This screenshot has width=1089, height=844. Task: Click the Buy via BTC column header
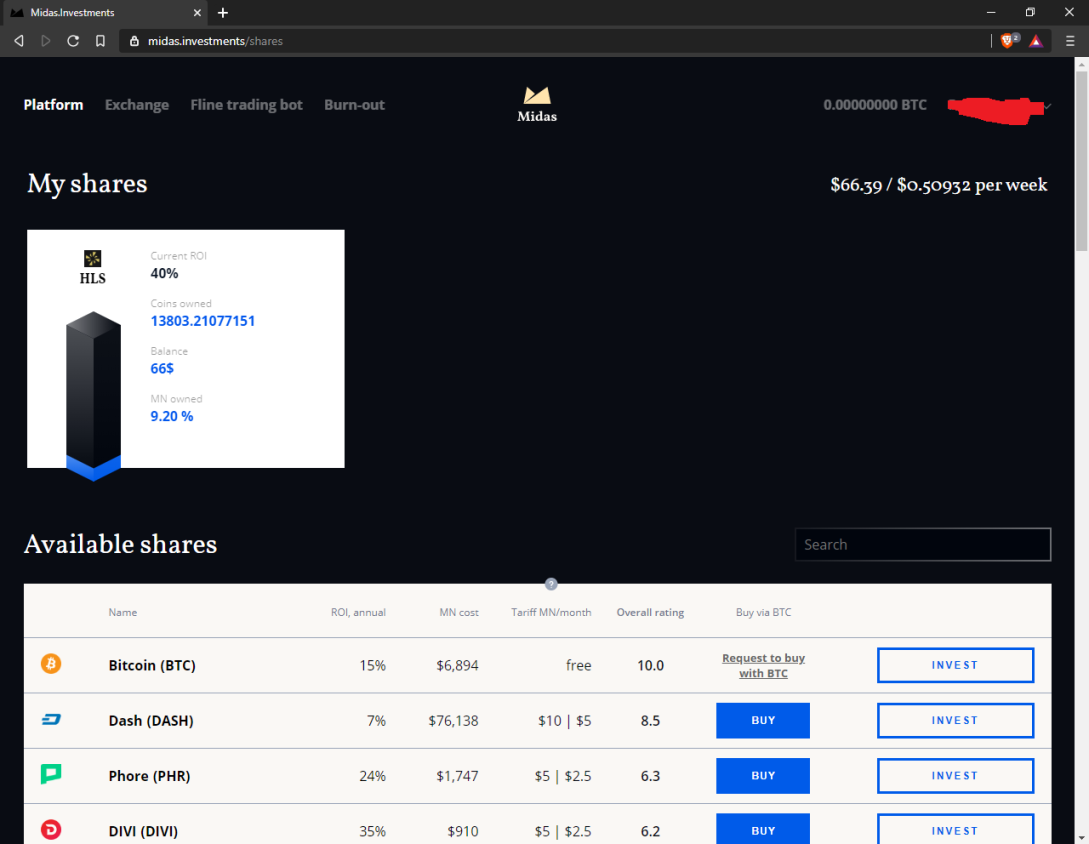[763, 612]
